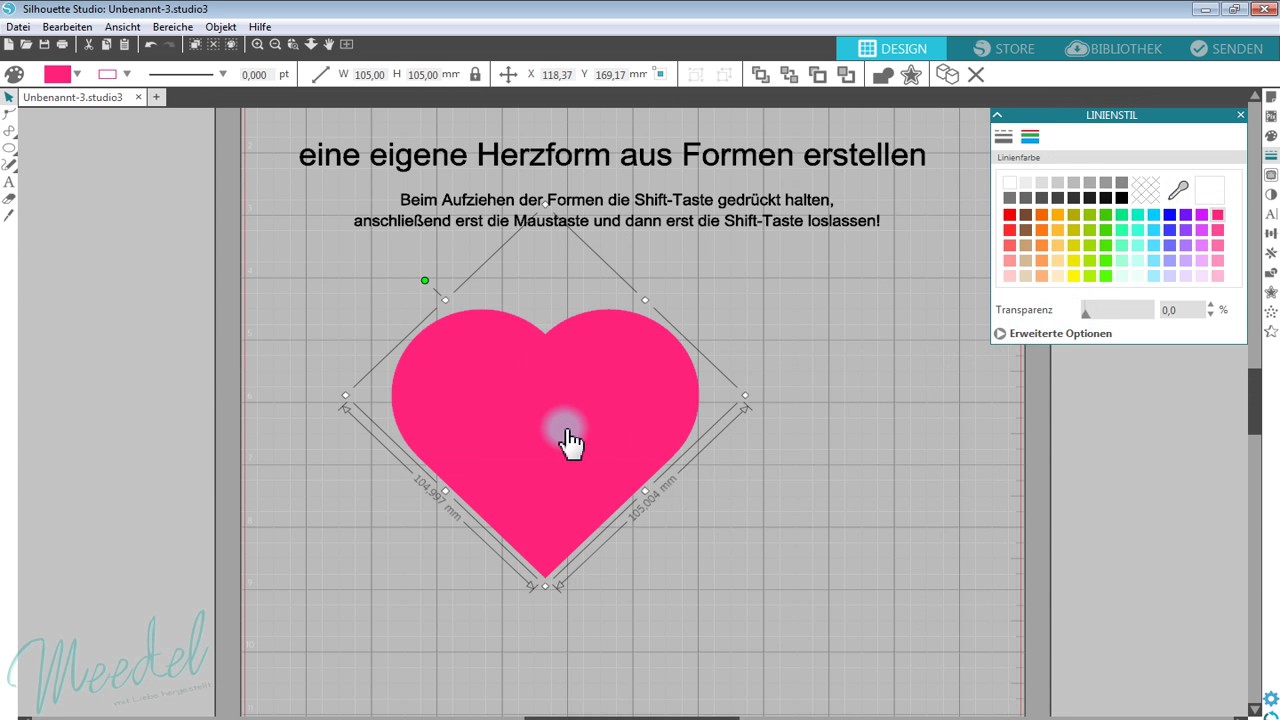Viewport: 1280px width, 720px height.
Task: Choose the pure red line color swatch
Action: tap(1009, 215)
